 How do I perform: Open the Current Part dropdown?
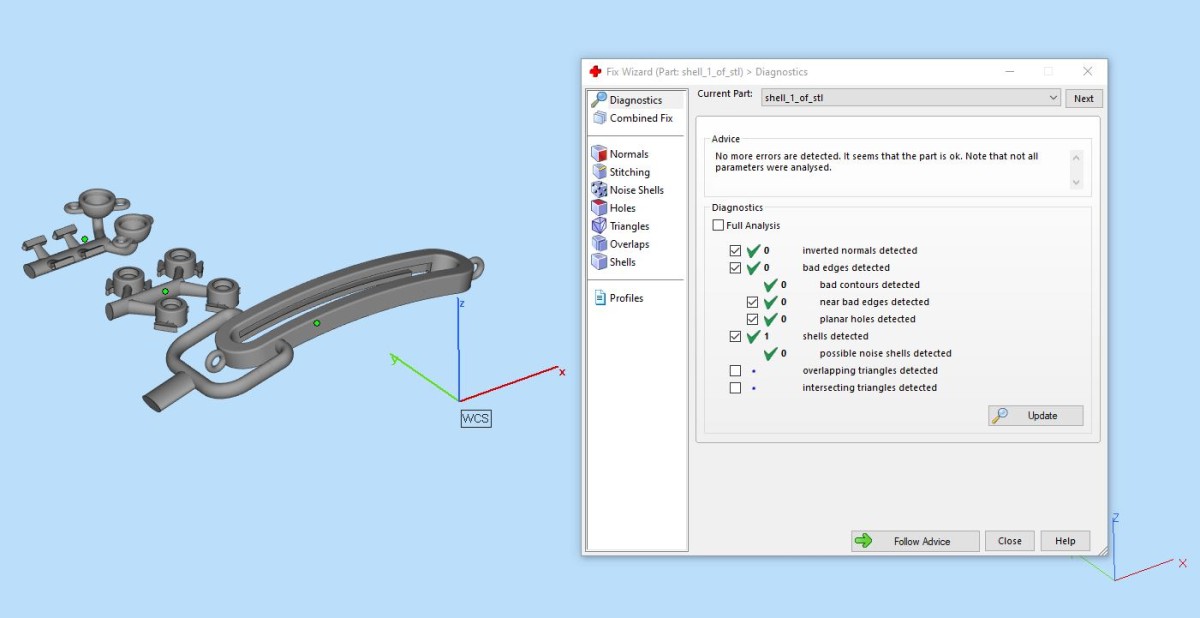click(1053, 98)
